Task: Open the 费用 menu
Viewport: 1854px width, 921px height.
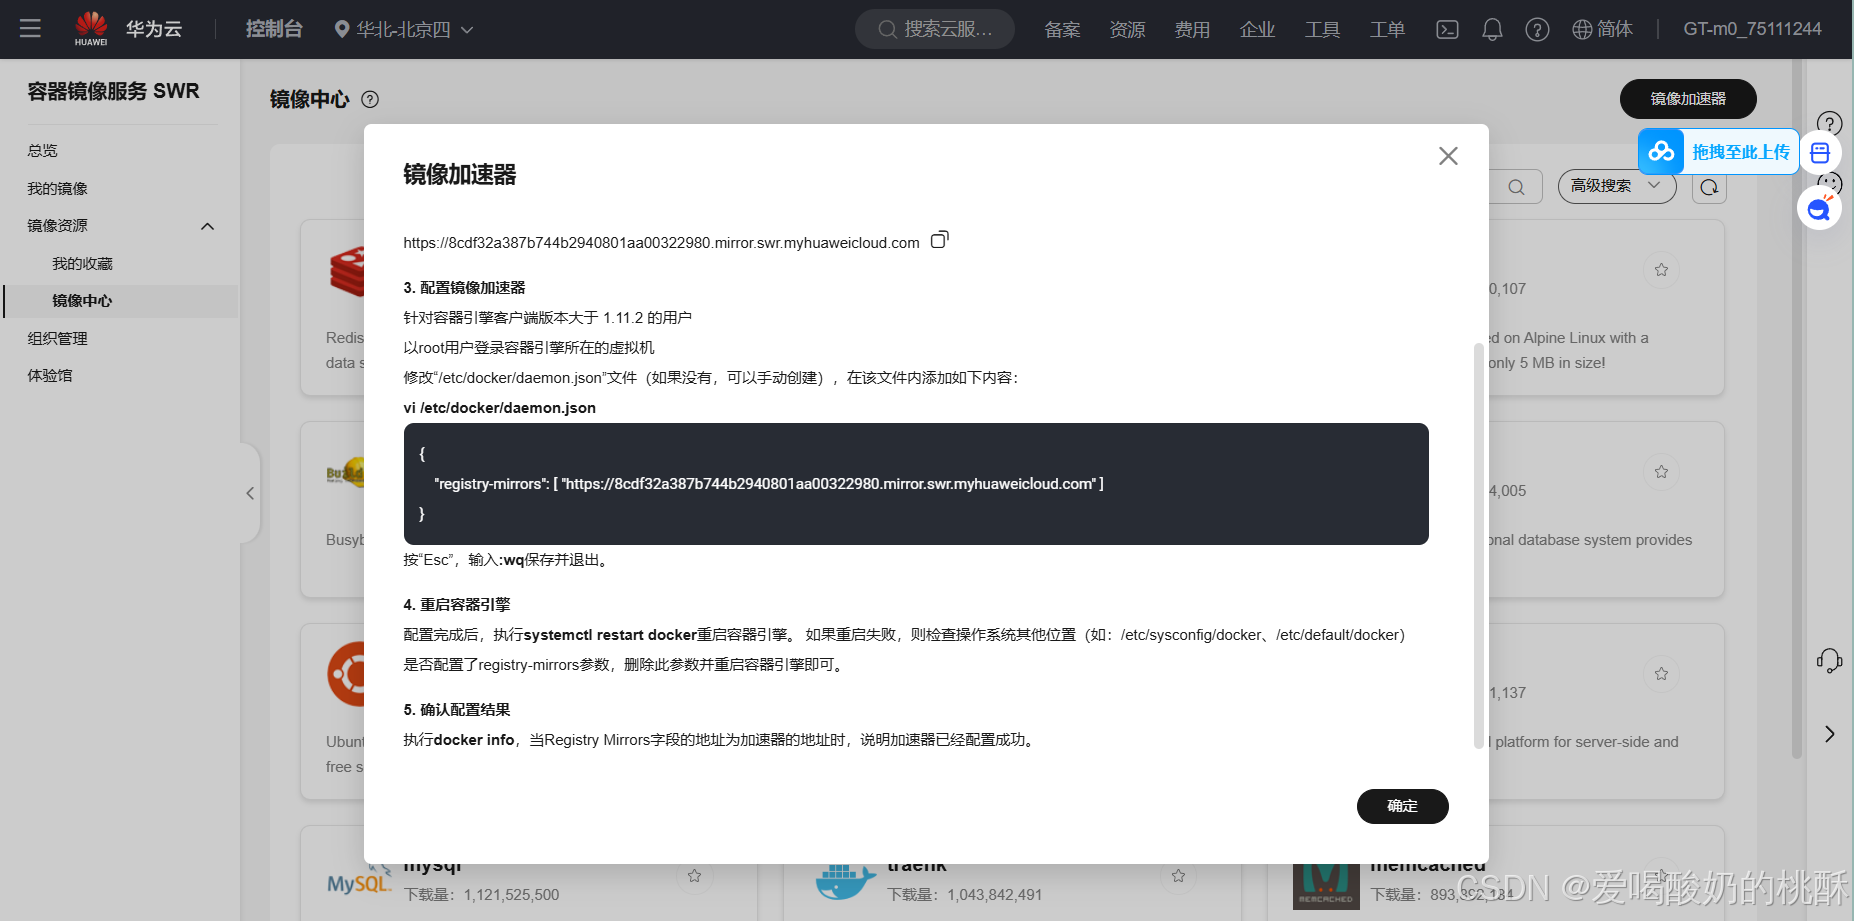Action: (1192, 30)
